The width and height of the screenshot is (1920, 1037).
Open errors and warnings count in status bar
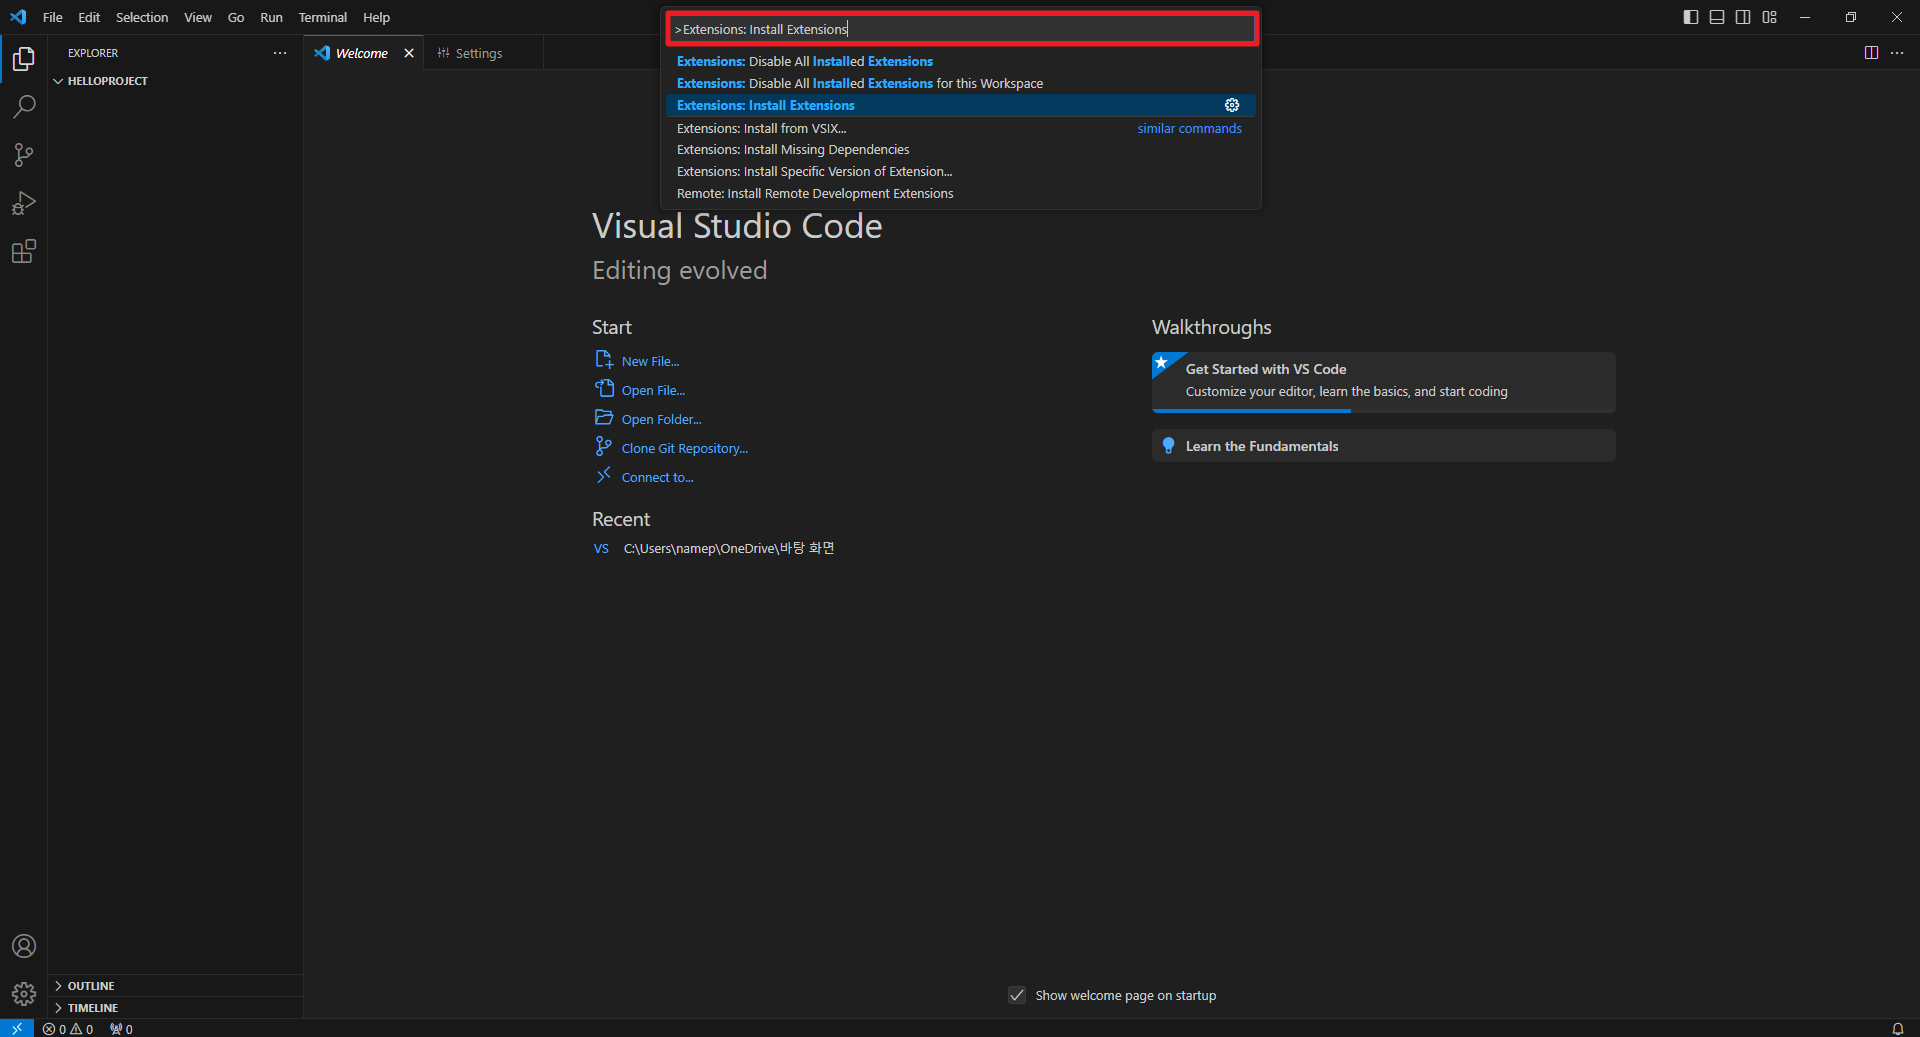68,1028
